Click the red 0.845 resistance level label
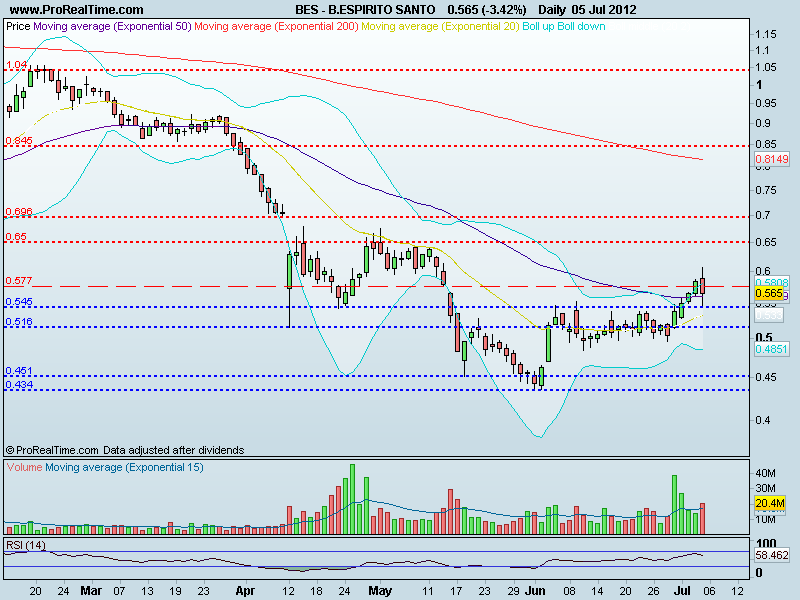Screen dimensions: 800x600 point(19,141)
